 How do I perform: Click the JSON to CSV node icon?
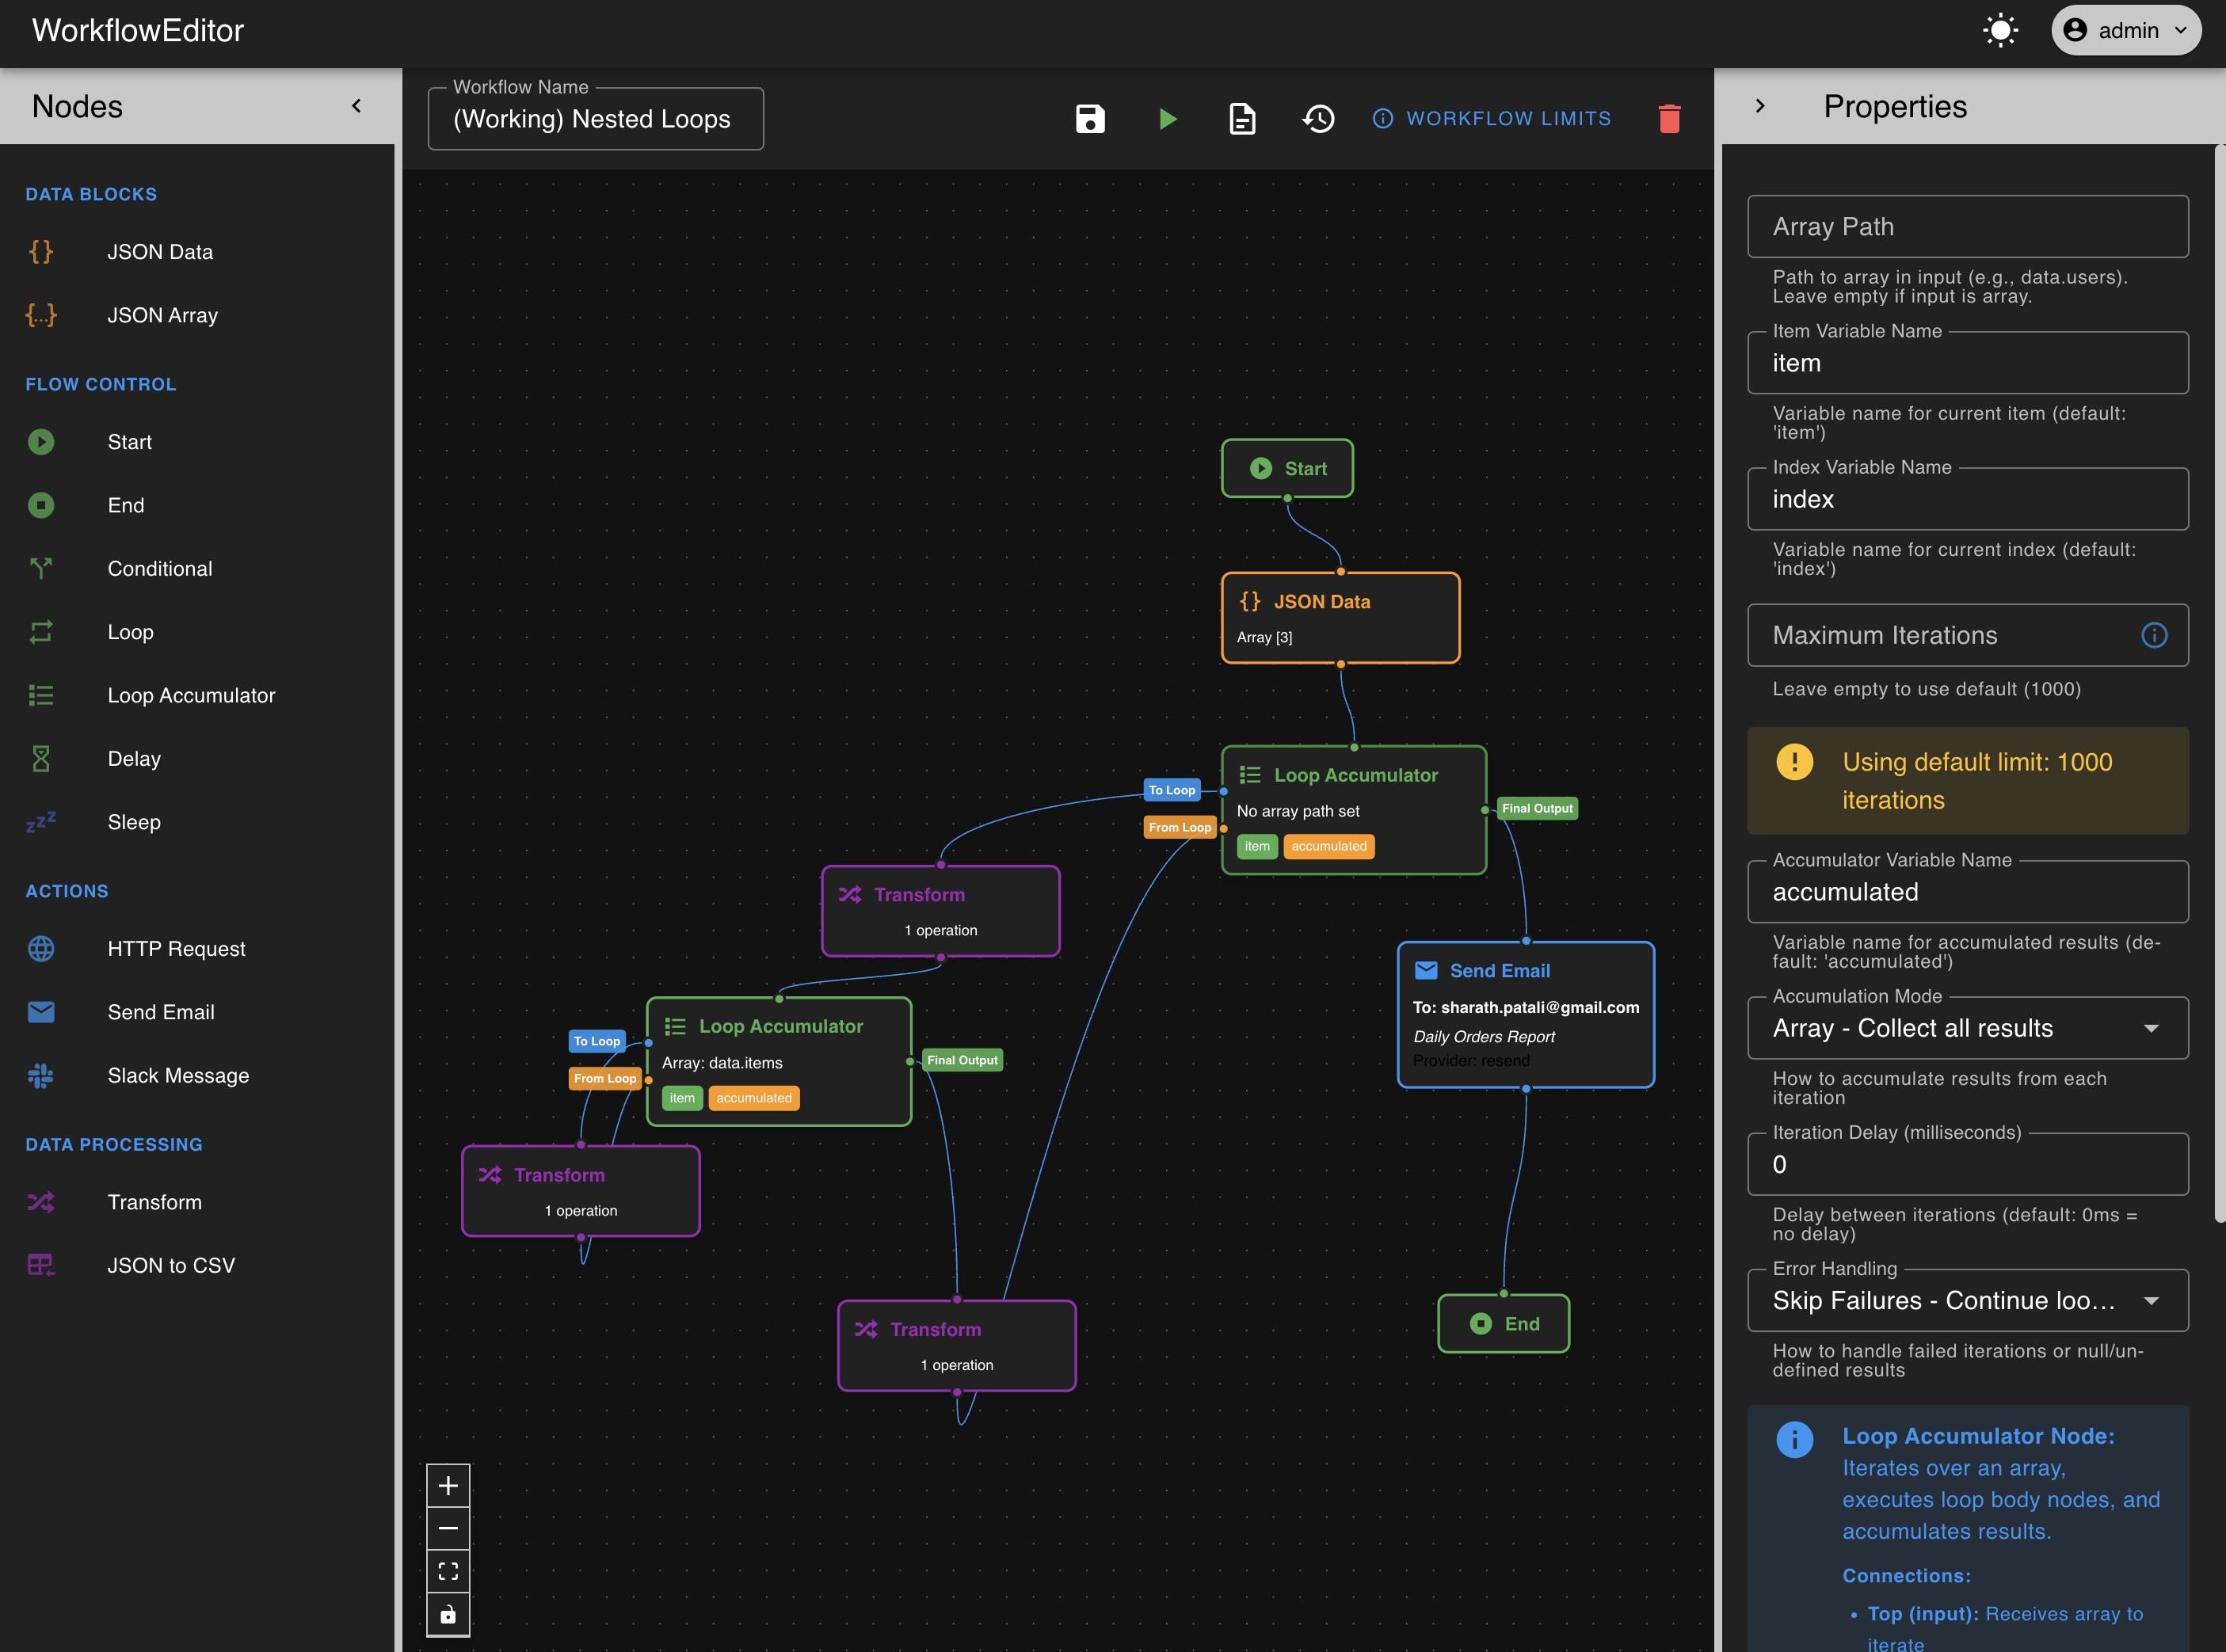click(x=40, y=1264)
